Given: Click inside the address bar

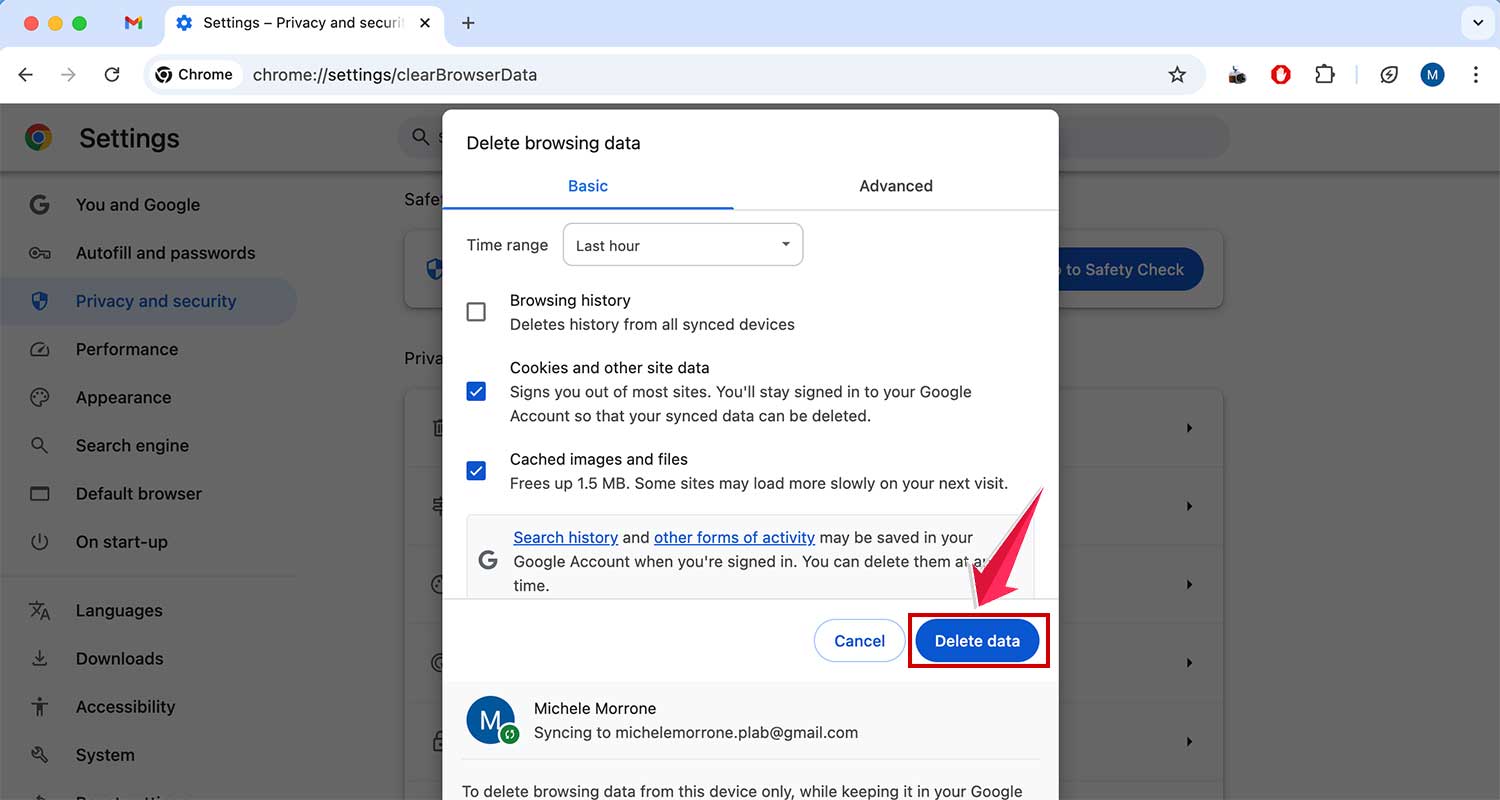Looking at the screenshot, I should (500, 74).
